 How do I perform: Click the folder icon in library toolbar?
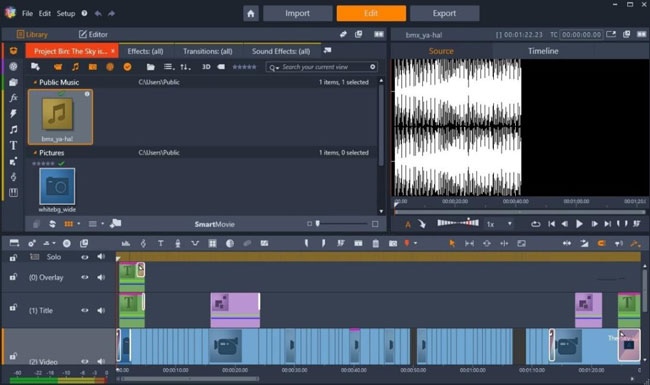point(150,67)
